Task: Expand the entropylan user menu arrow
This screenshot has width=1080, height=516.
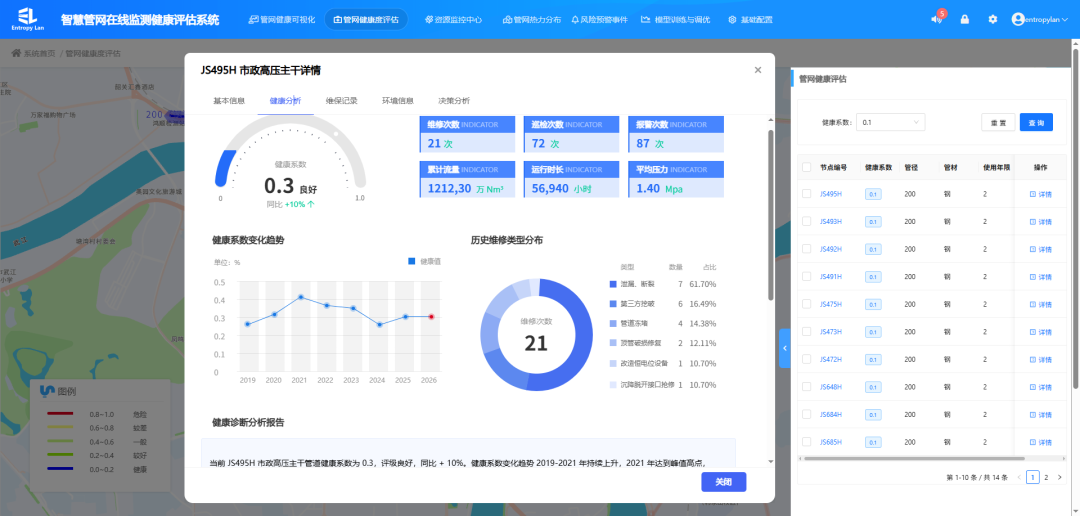Action: click(1066, 19)
